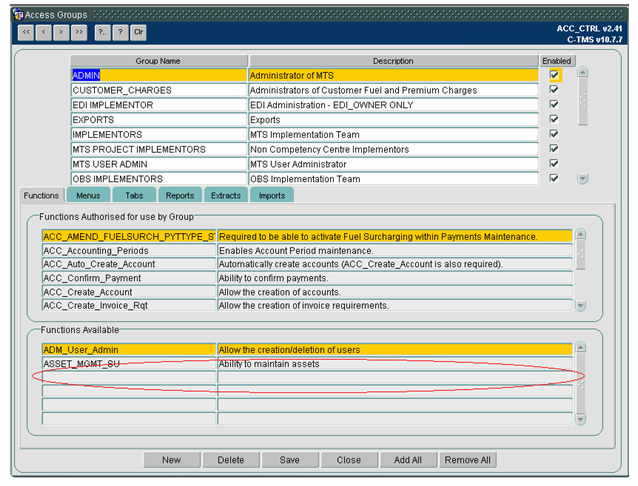The width and height of the screenshot is (638, 486).
Task: Select MTS USER ADMIN group row
Action: click(x=159, y=164)
